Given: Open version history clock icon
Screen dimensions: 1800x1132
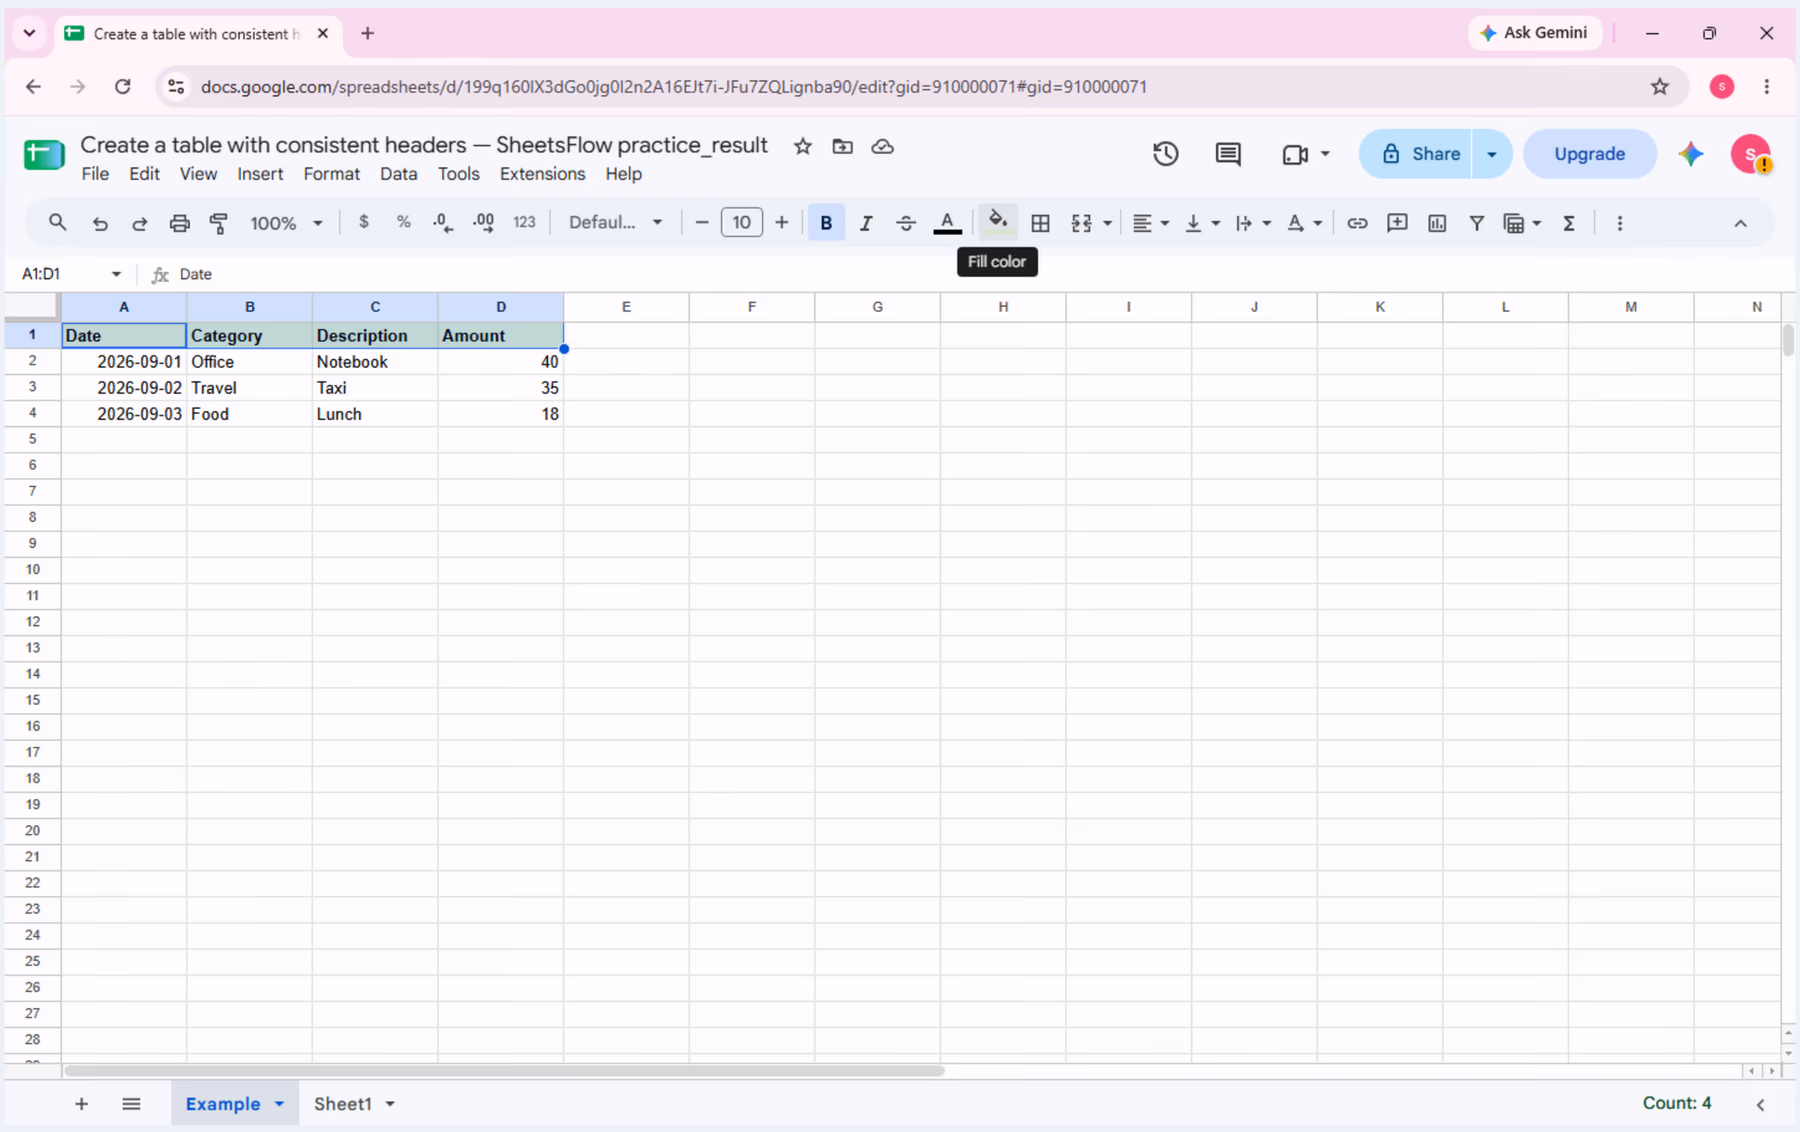Looking at the screenshot, I should tap(1165, 154).
